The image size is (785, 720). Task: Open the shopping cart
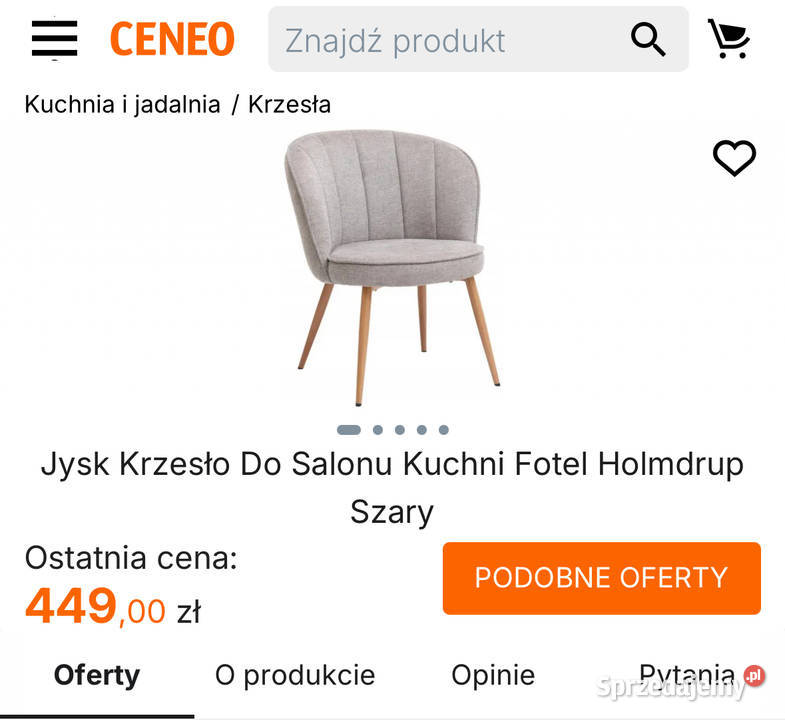coord(729,39)
